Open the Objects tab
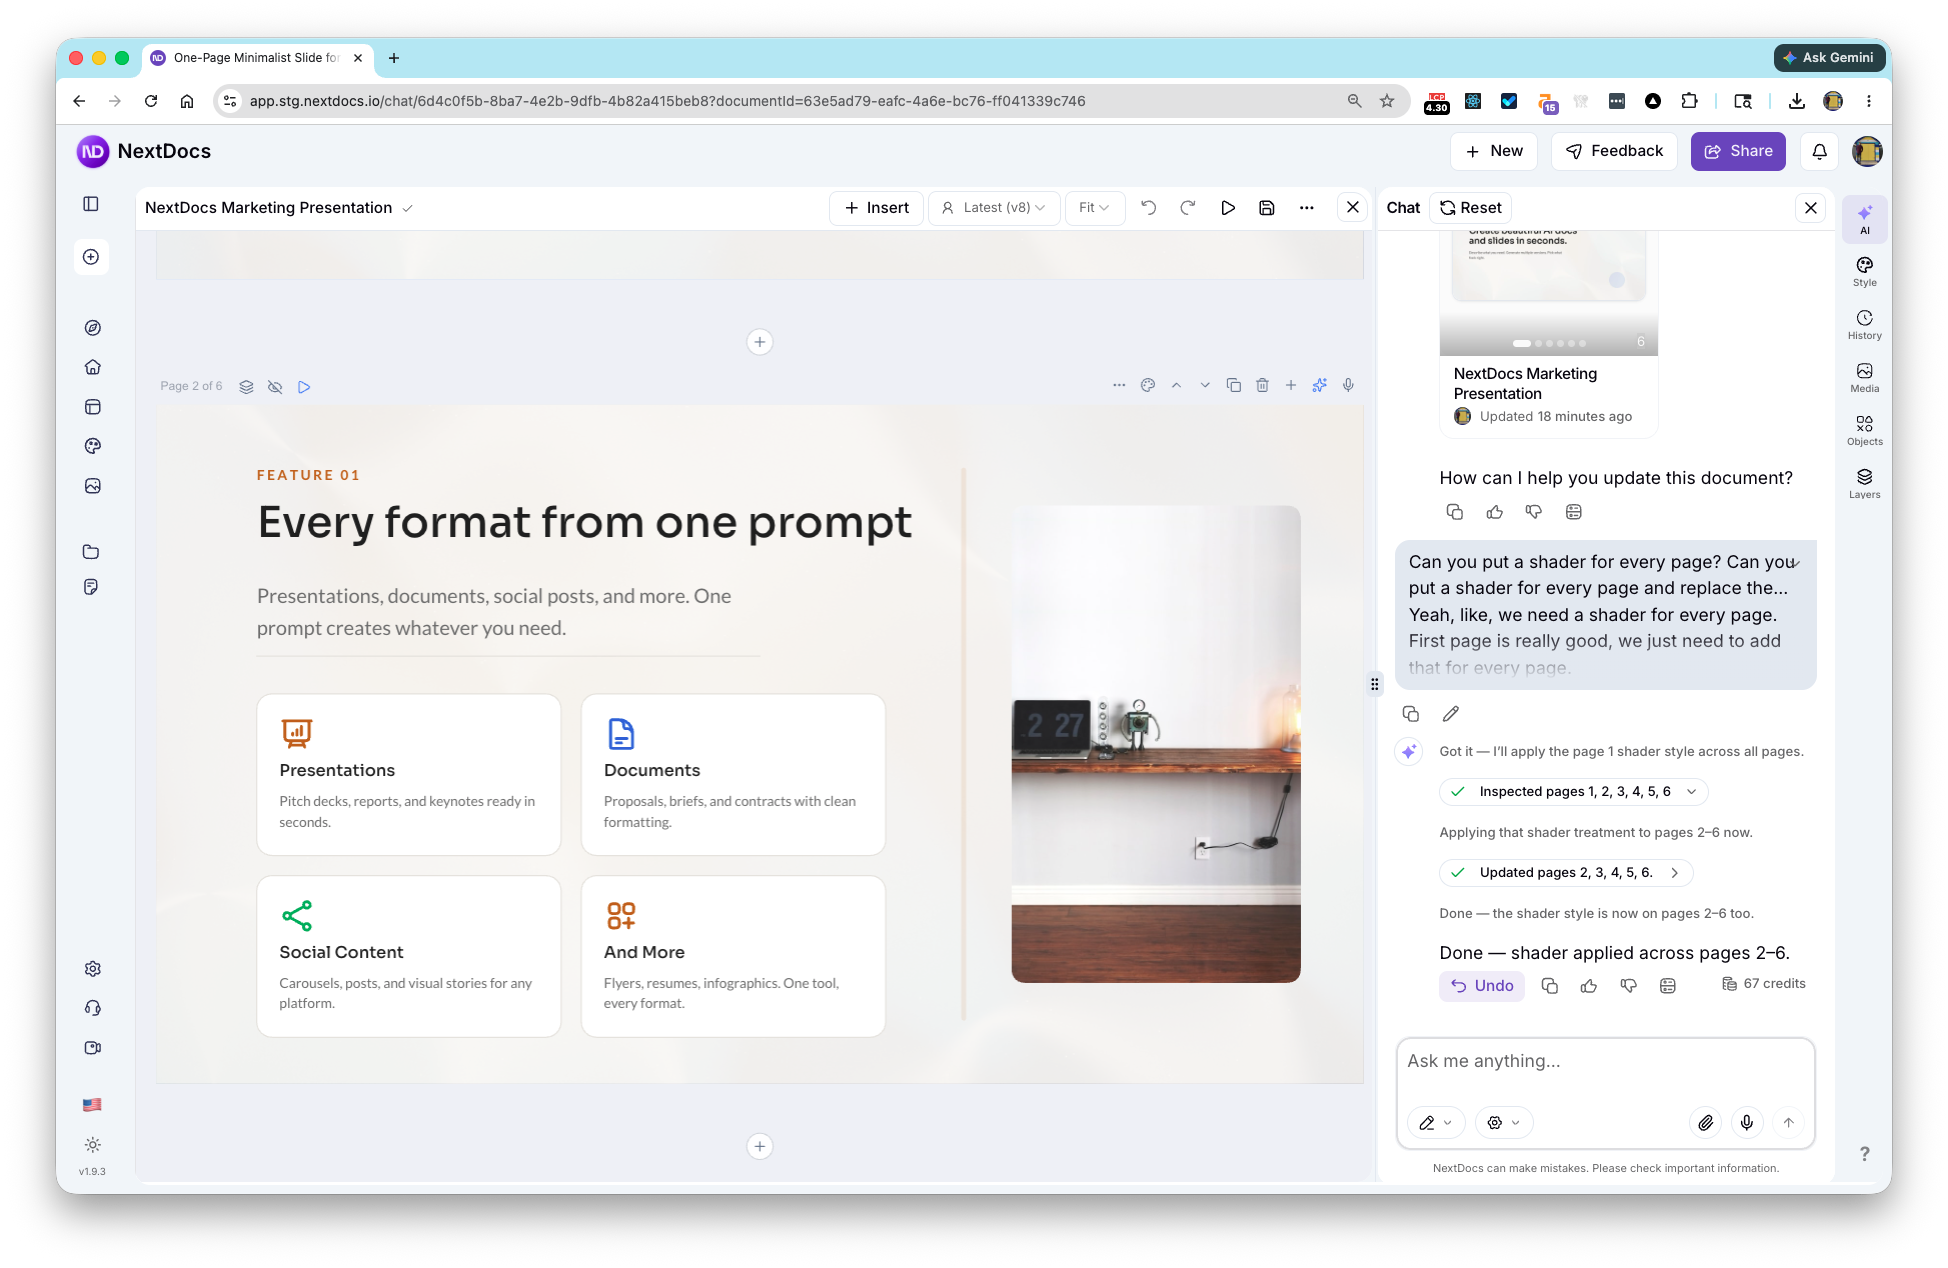The height and width of the screenshot is (1268, 1948). [1865, 431]
